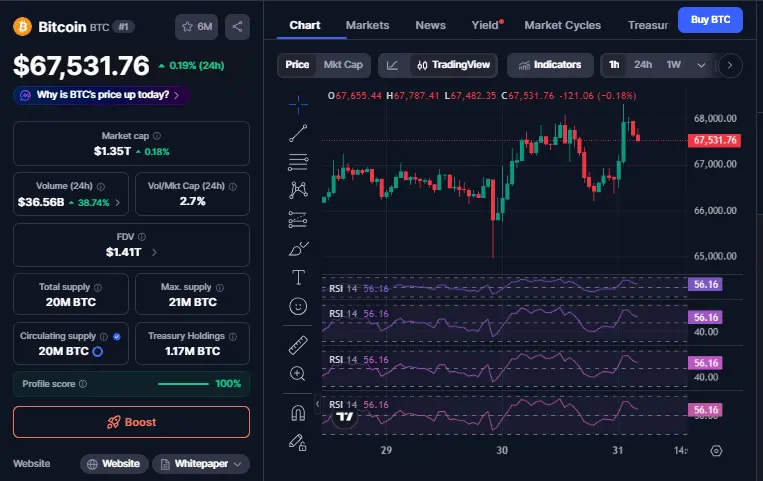Click info icon beside Total supply

tap(98, 287)
